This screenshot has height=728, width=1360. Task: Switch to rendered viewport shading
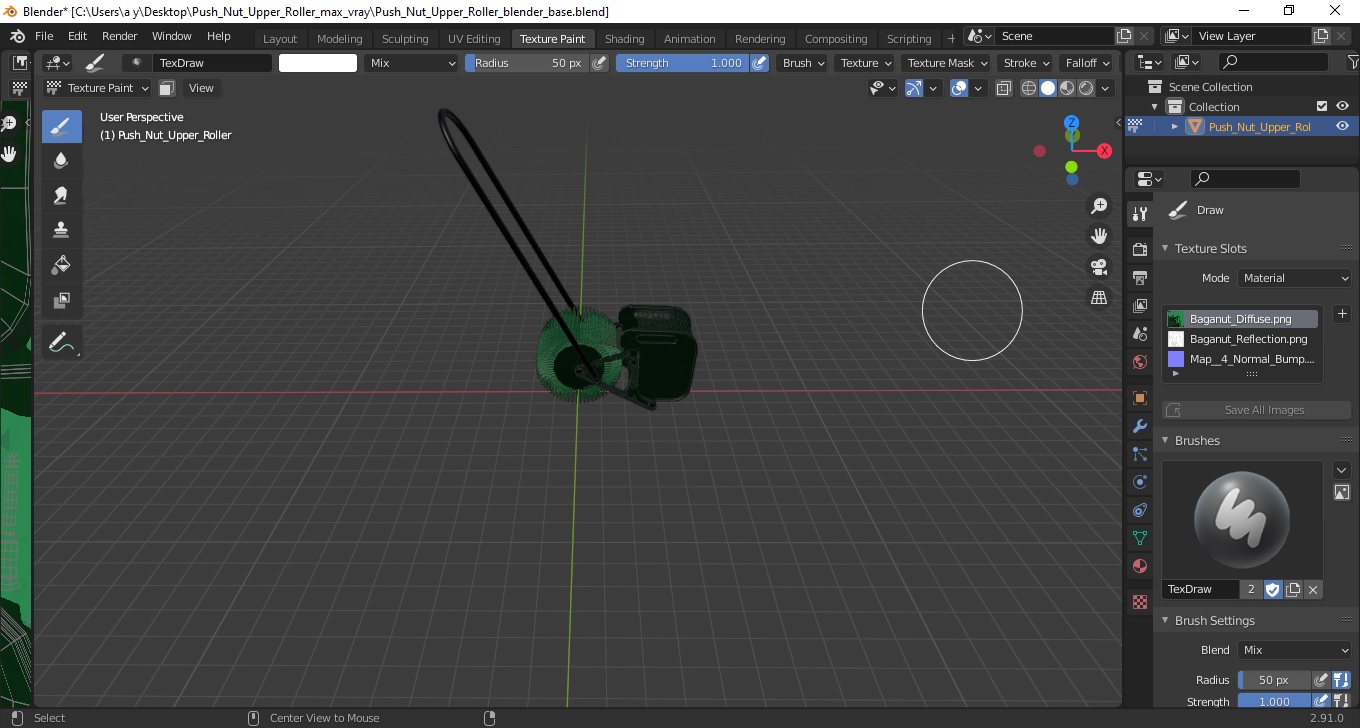pos(1086,88)
